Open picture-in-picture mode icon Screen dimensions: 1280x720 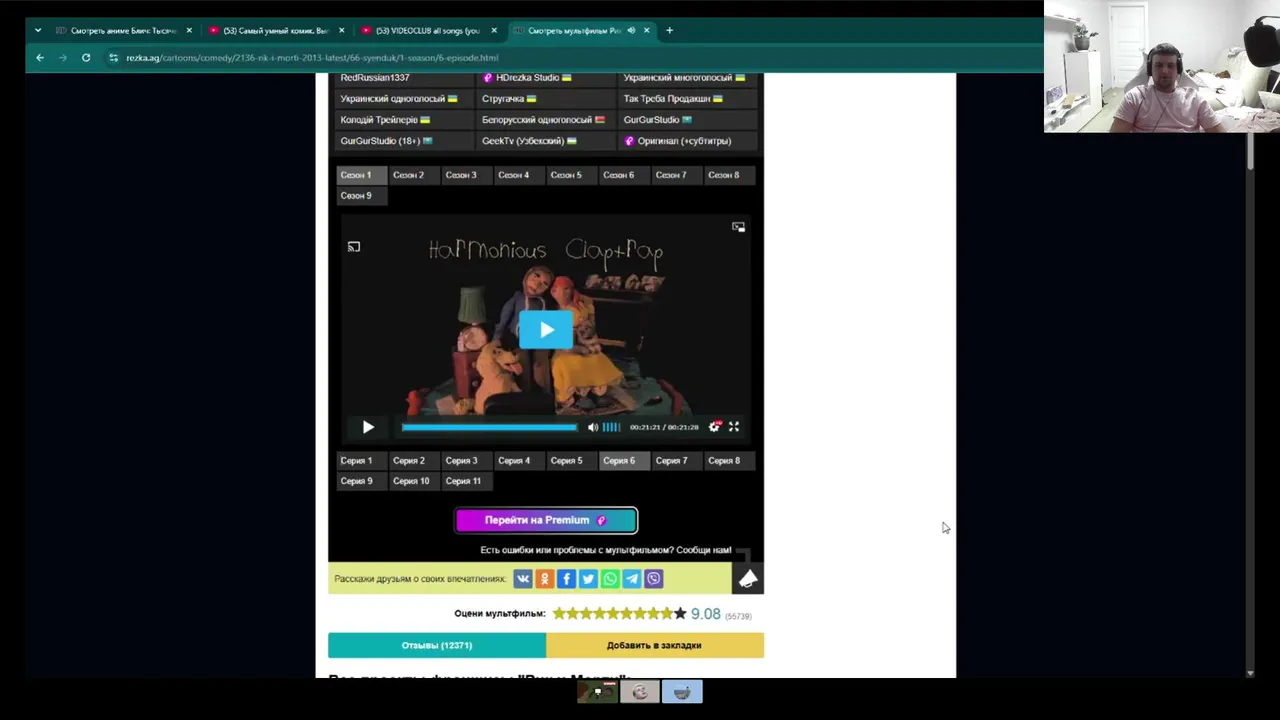pyautogui.click(x=738, y=227)
